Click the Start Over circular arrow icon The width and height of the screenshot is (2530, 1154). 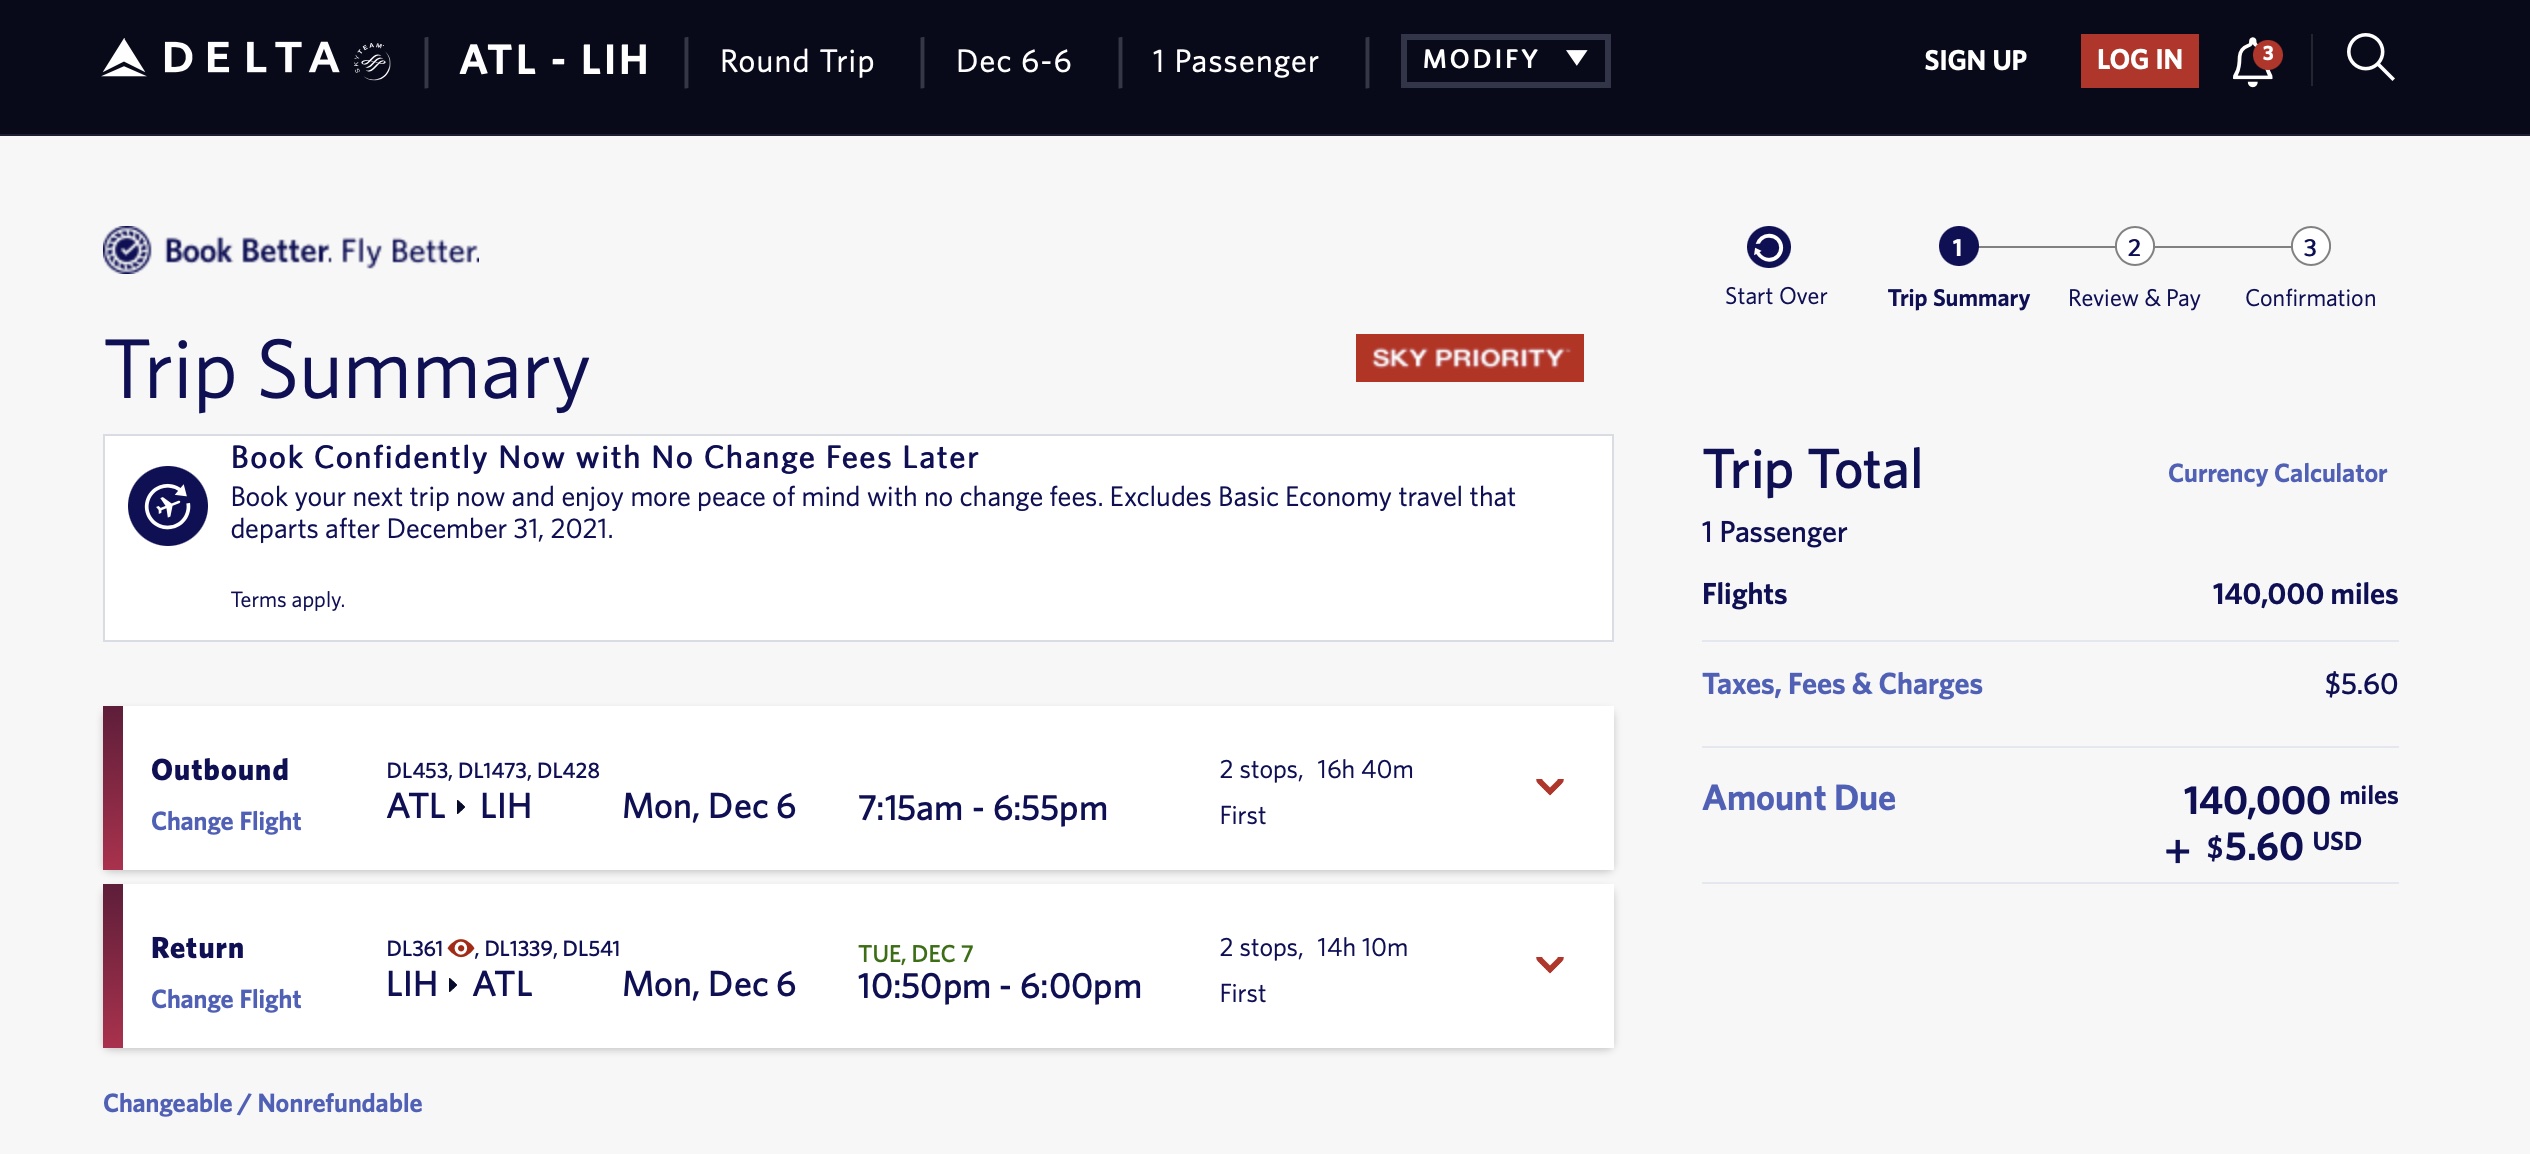(1768, 247)
